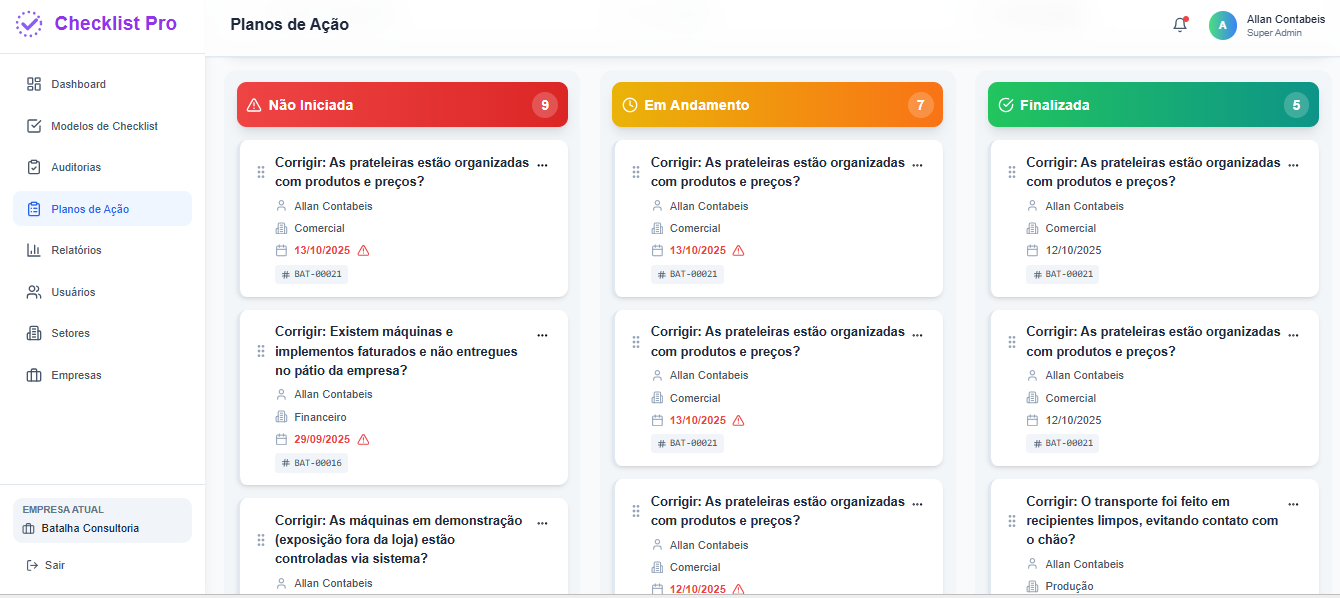Click the Relatórios bar-chart icon in sidebar
Screen dimensions: 1340x598
point(34,250)
